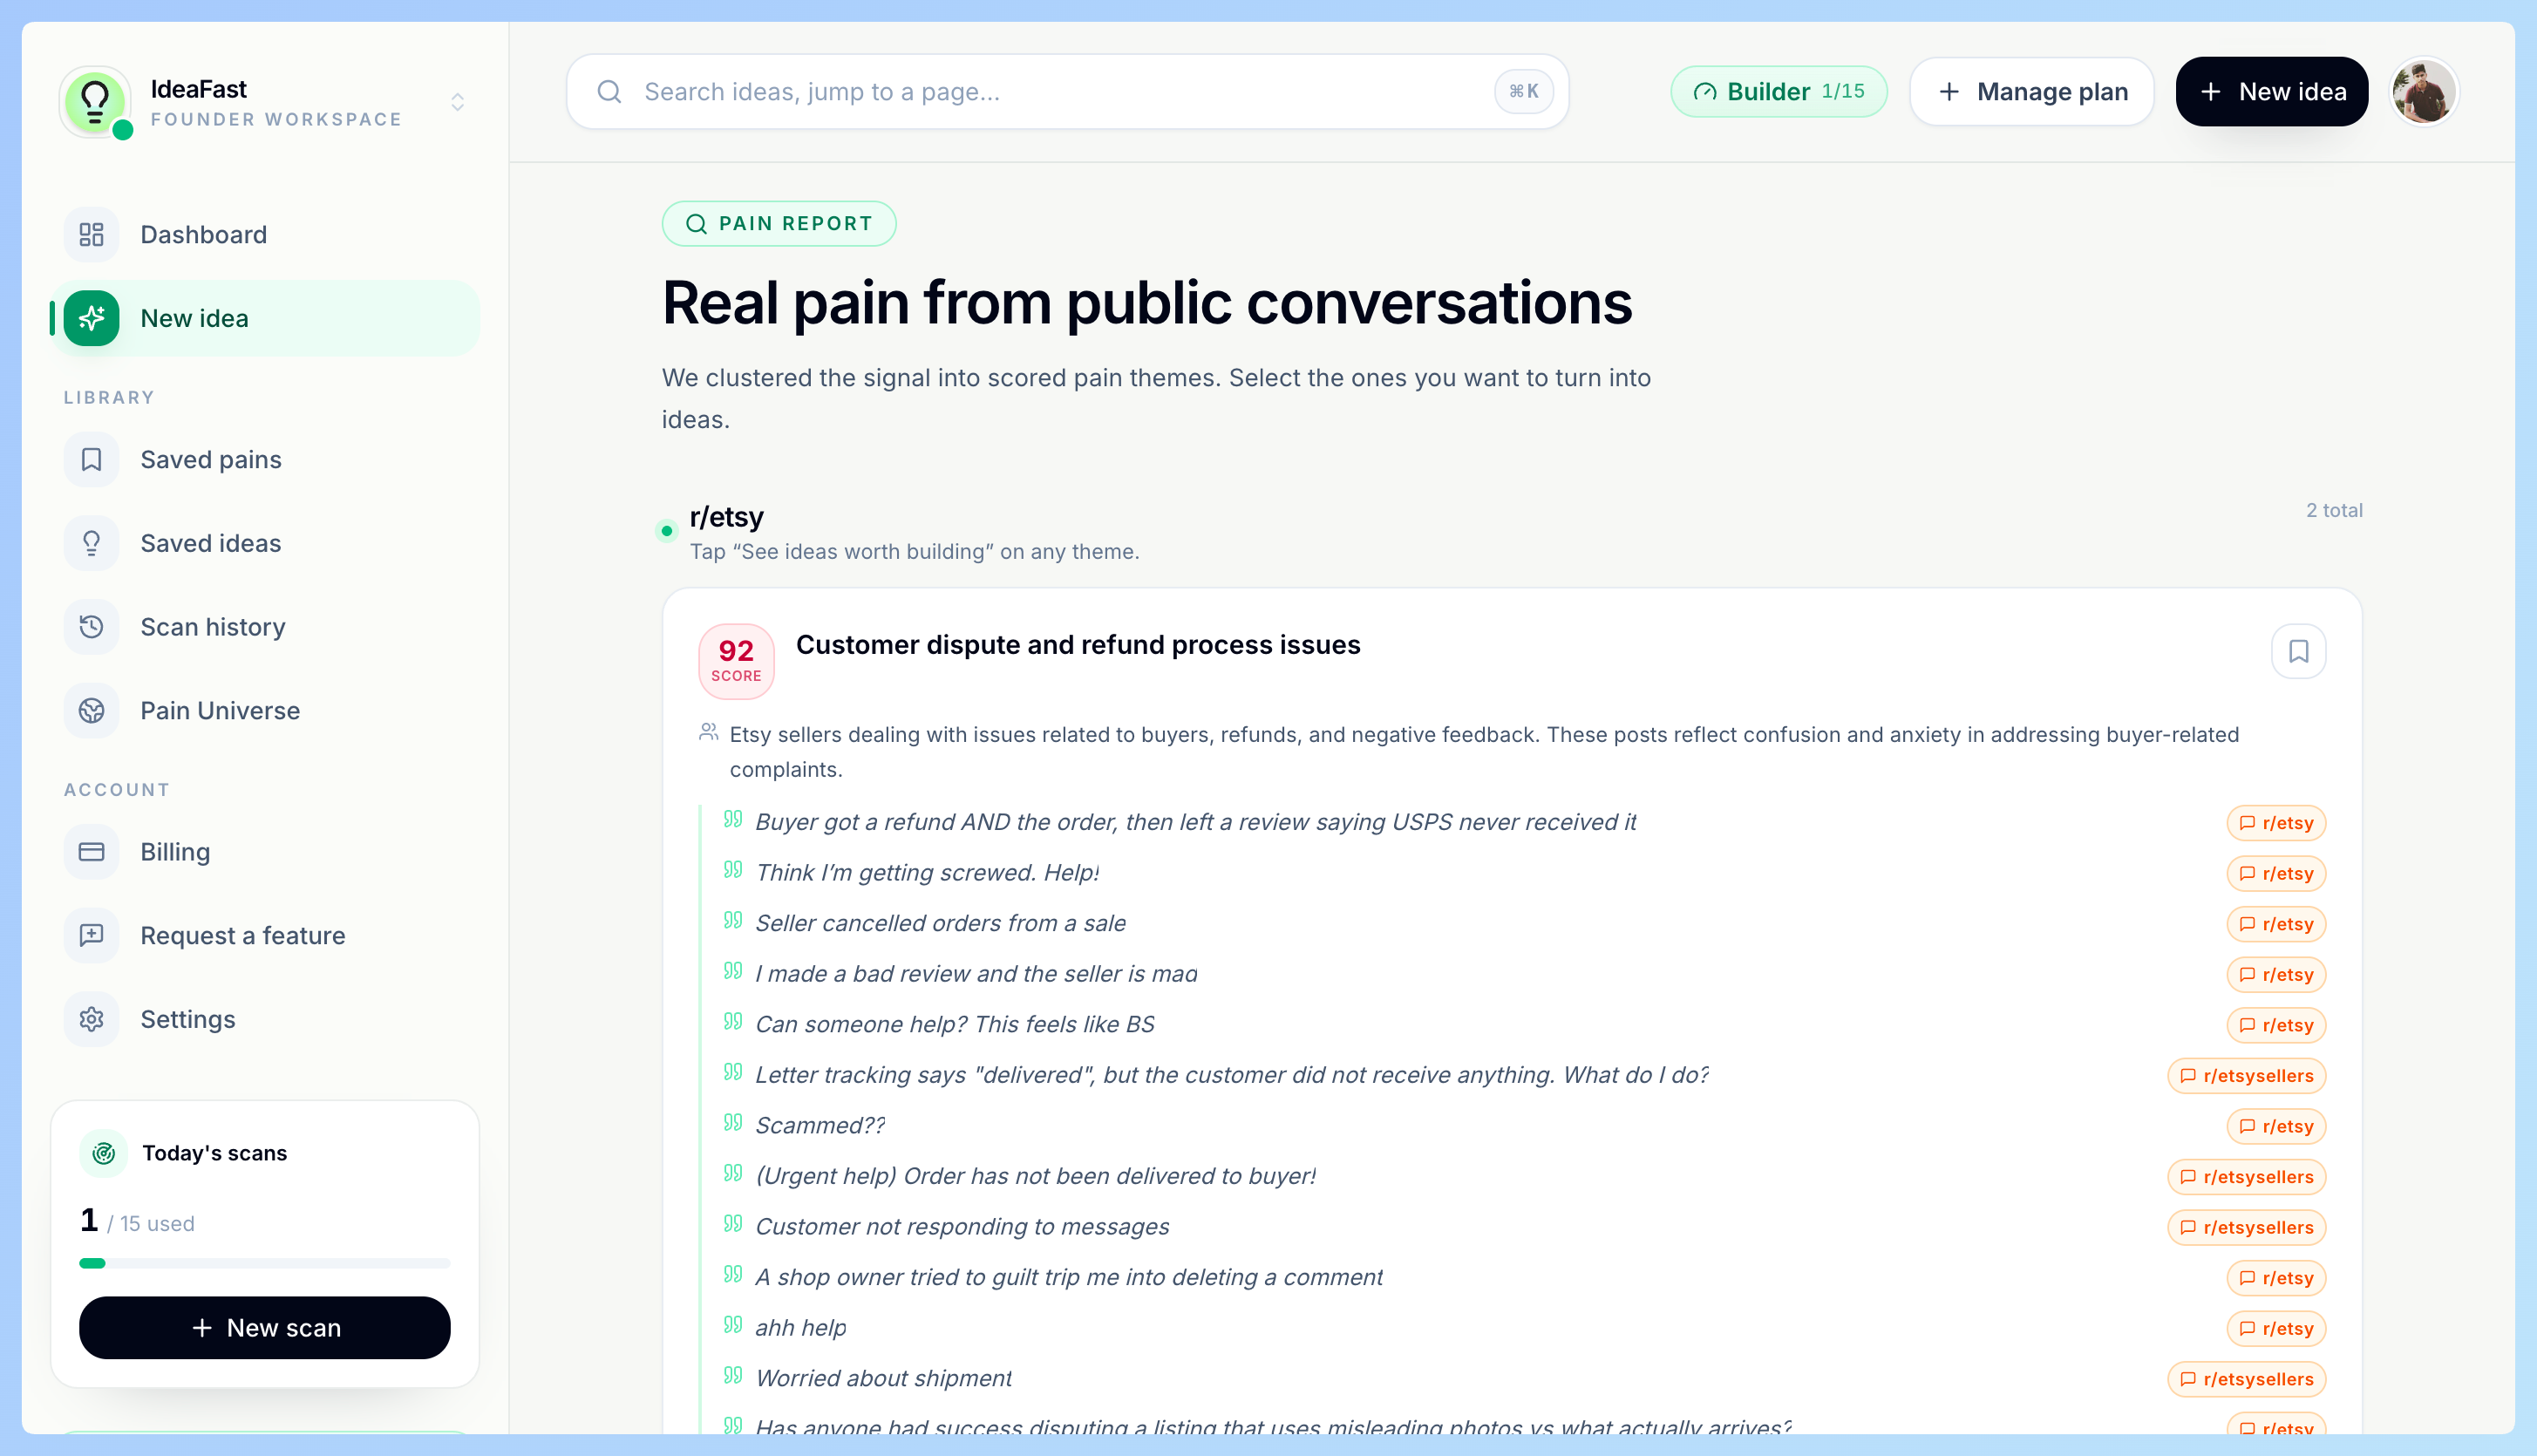
Task: Open Saved ideas lightbulb icon
Action: 91,543
